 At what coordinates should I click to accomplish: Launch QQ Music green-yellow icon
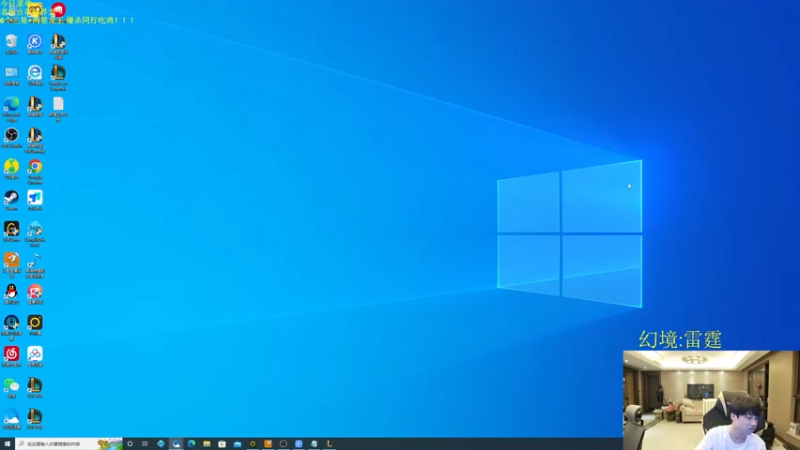tap(11, 169)
